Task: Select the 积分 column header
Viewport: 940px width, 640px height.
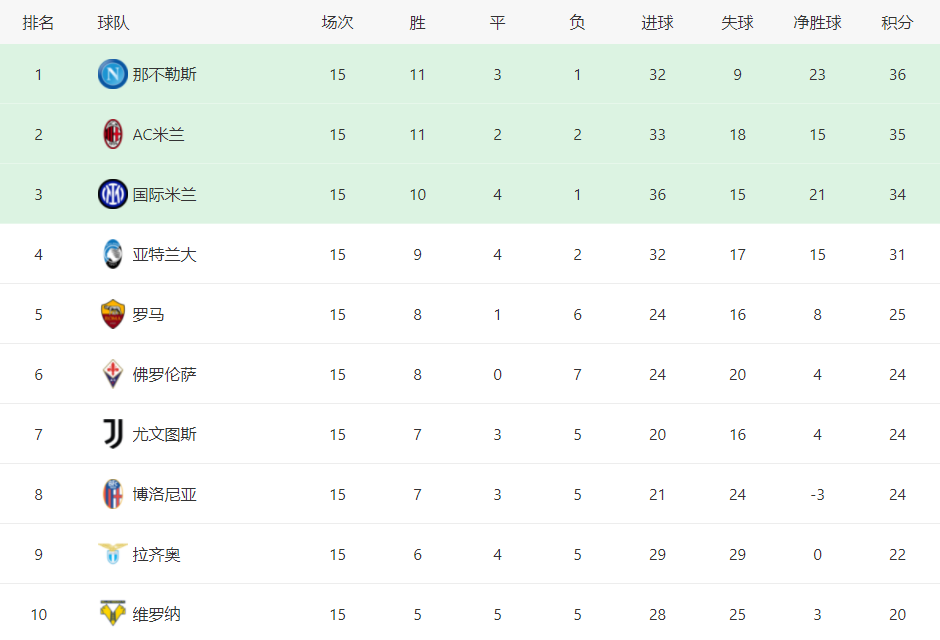Action: pyautogui.click(x=897, y=23)
